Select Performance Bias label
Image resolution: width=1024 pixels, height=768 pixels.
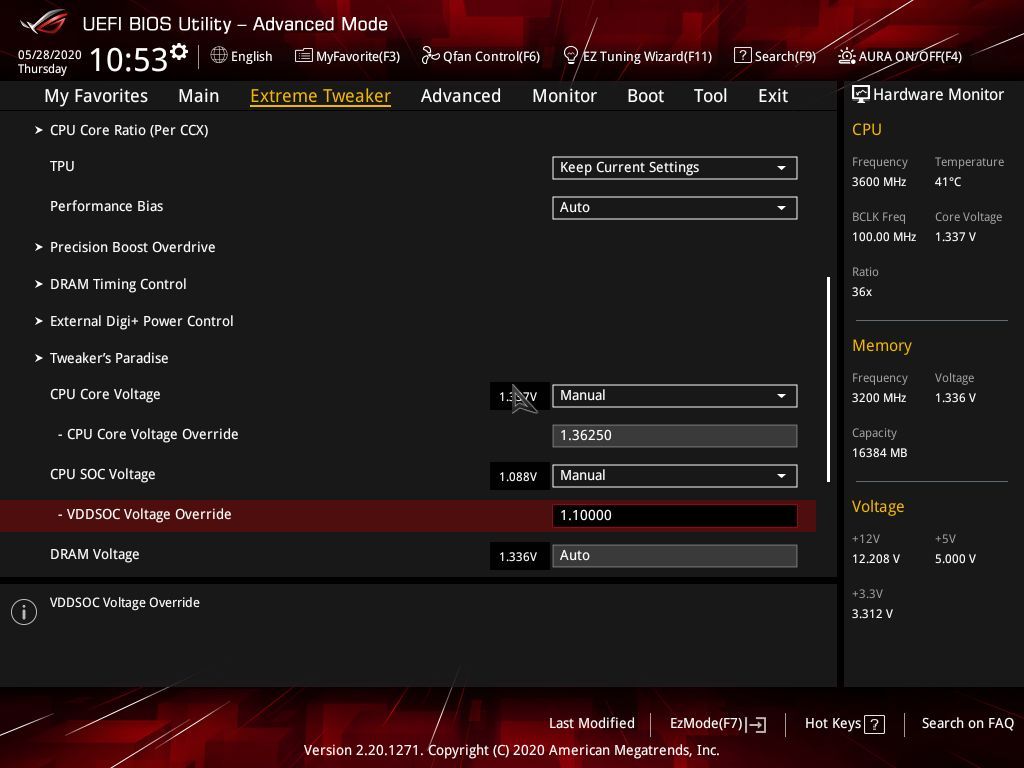click(106, 206)
